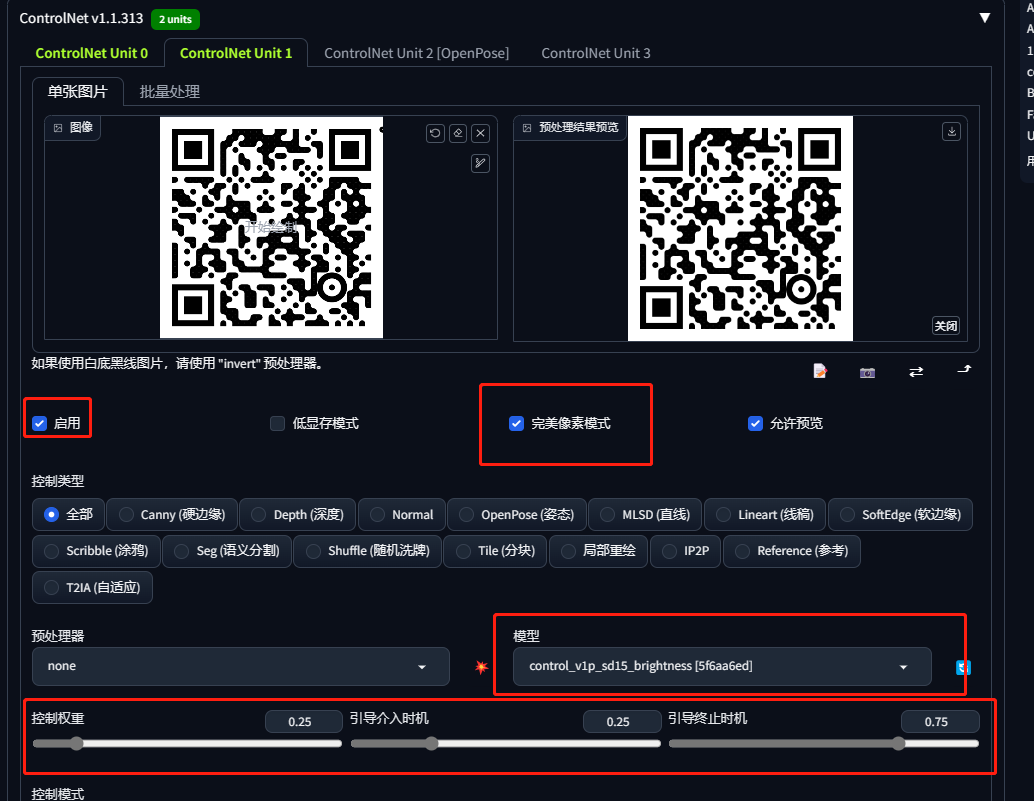
Task: Click the image icon in the 图像 label
Action: point(58,128)
